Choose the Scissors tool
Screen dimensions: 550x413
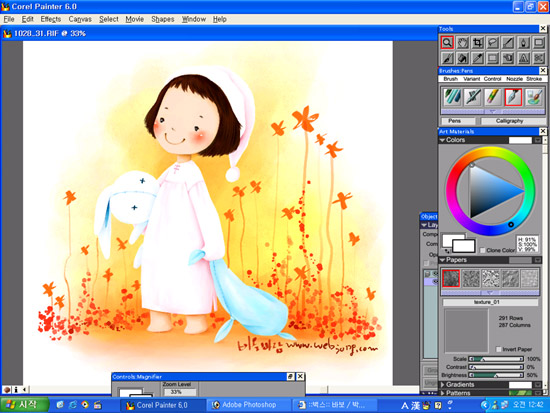(538, 58)
